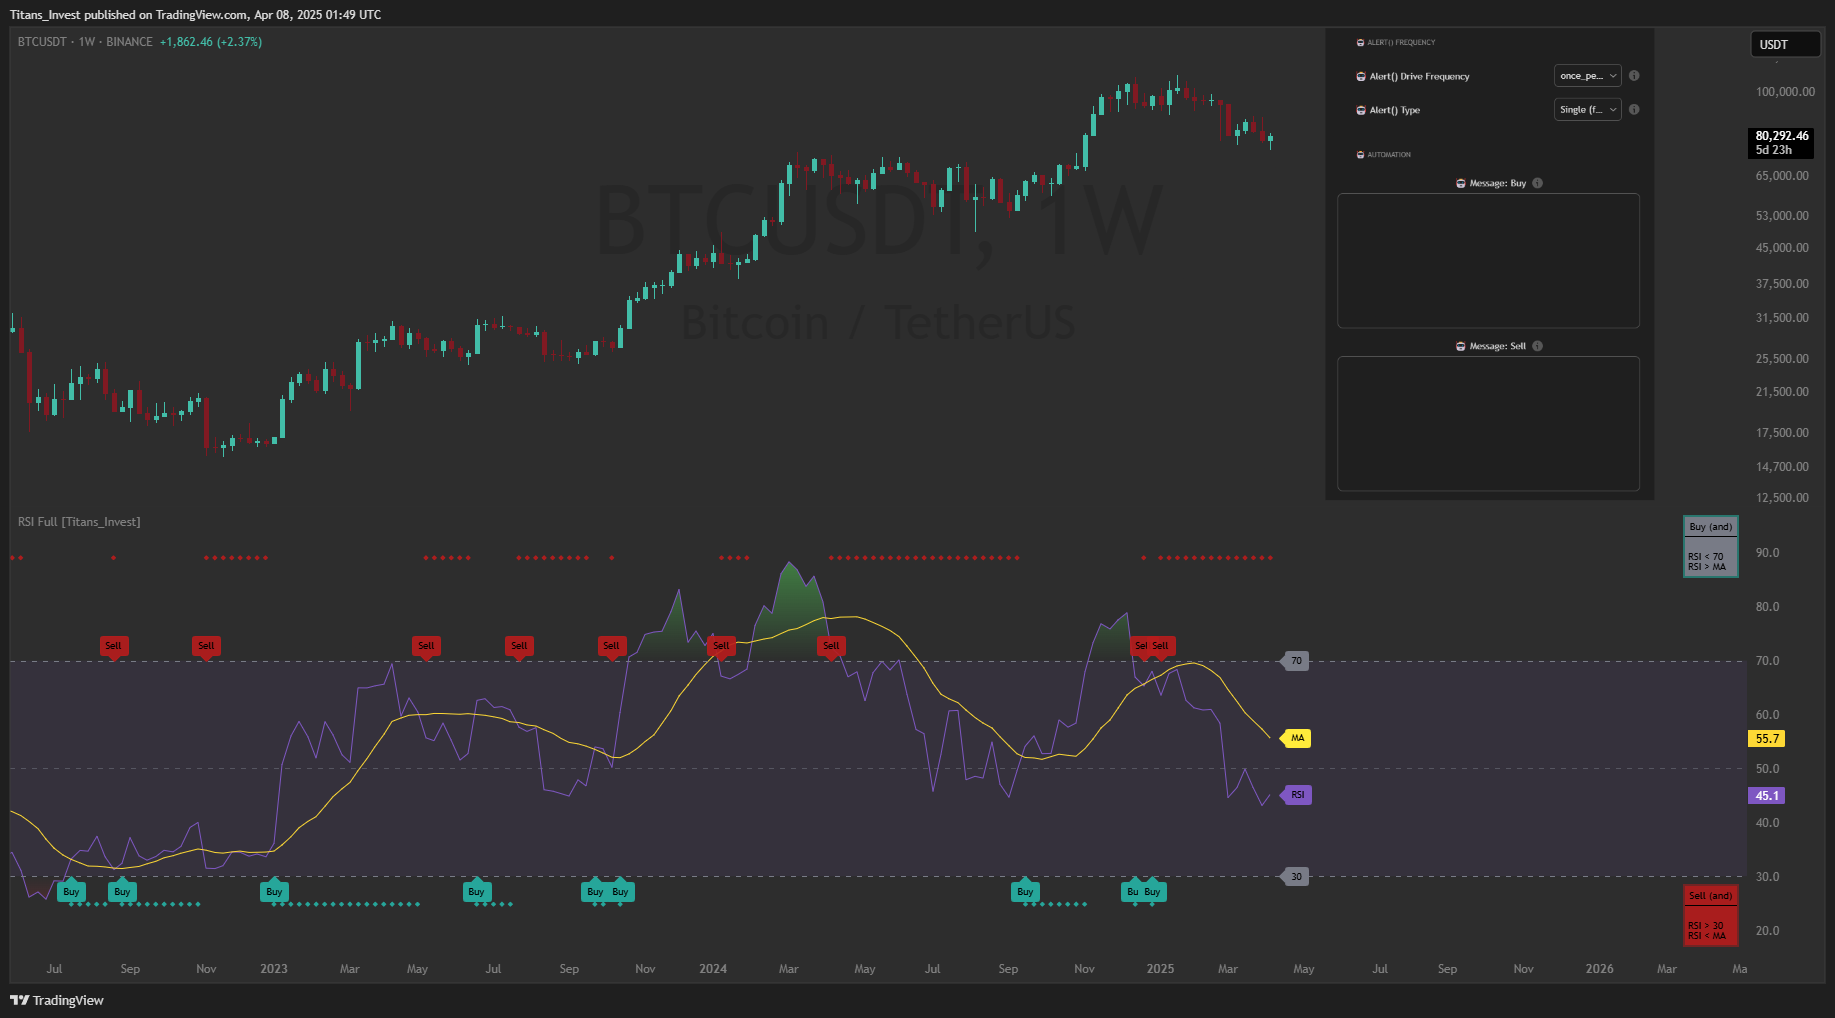Click the red Sell (and) conditions box
This screenshot has width=1835, height=1018.
pos(1711,915)
